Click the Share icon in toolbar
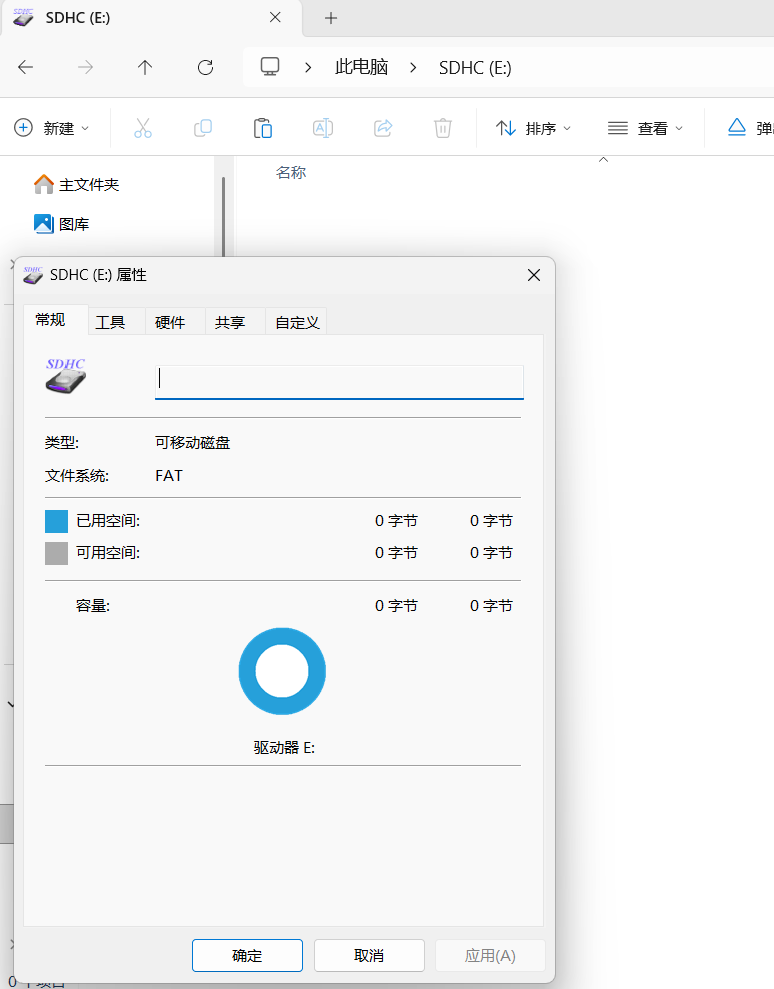Screen dimensions: 774x989 click(383, 128)
